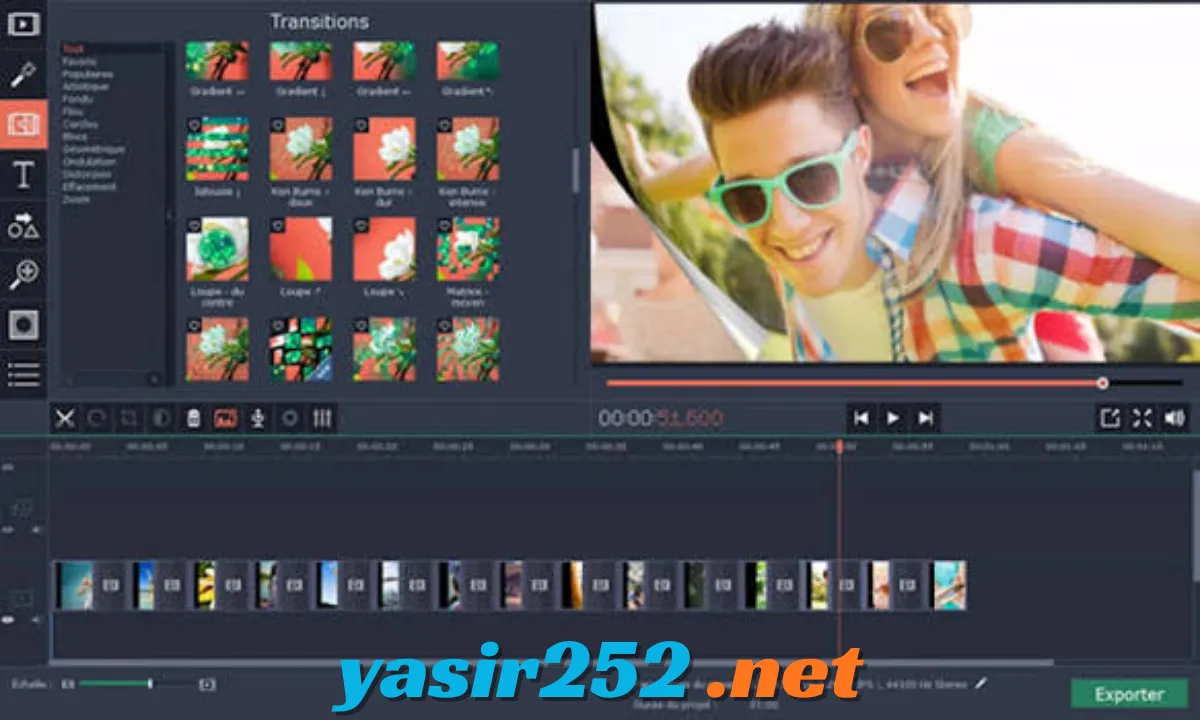
Task: Select the "Favoris" transitions category
Action: tap(80, 61)
